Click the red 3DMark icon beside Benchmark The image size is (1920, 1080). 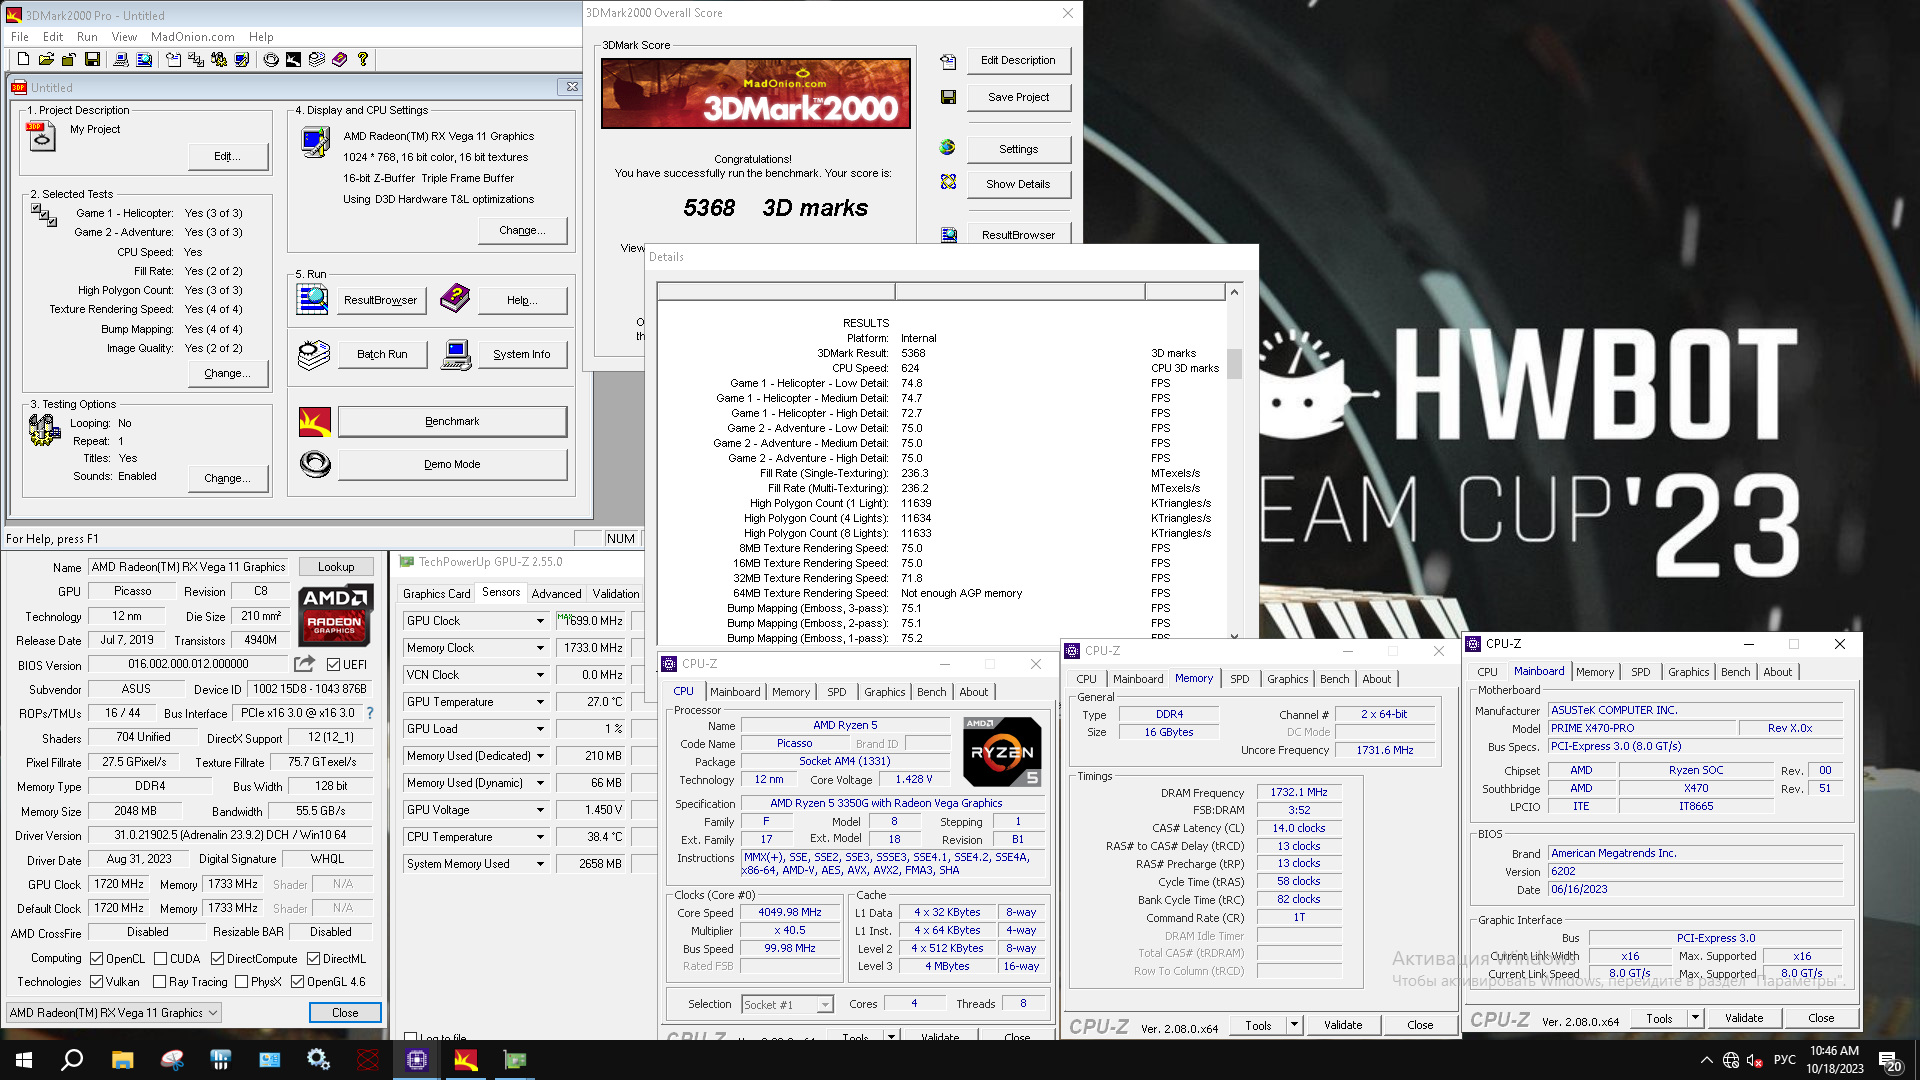click(x=315, y=422)
